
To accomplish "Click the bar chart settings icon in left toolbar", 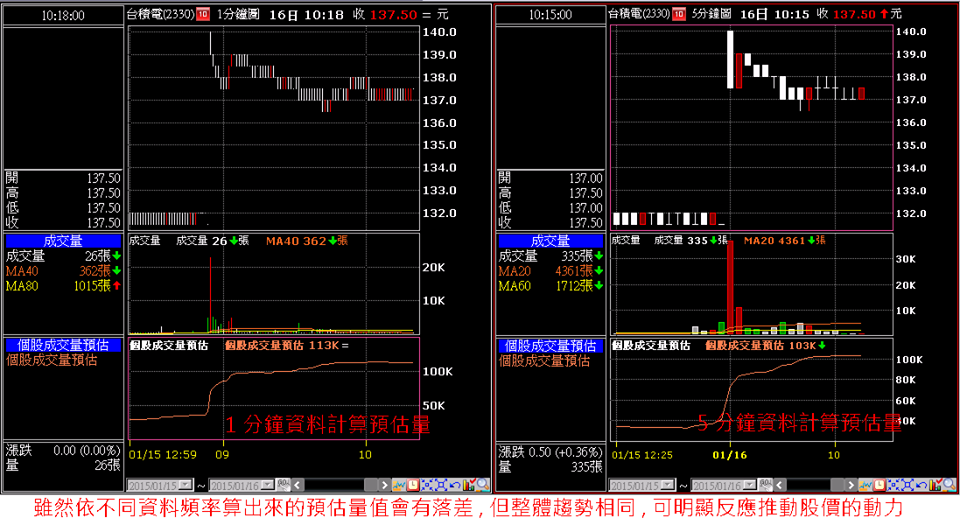I will [x=466, y=485].
